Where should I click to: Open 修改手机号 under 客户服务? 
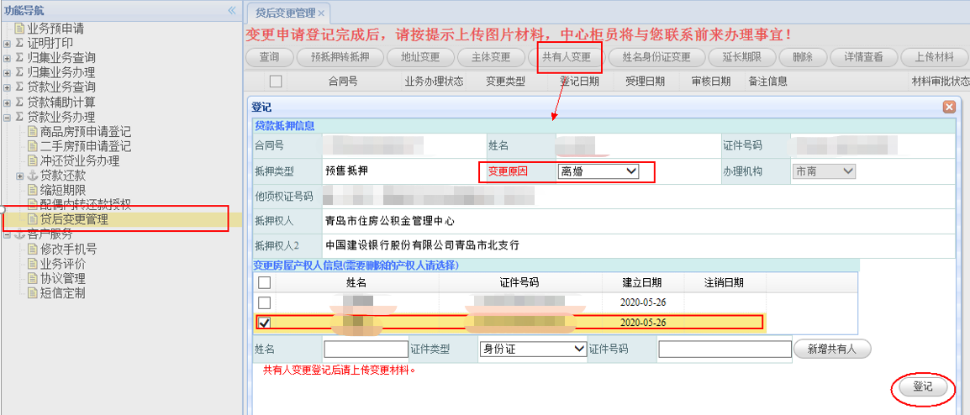(68, 249)
